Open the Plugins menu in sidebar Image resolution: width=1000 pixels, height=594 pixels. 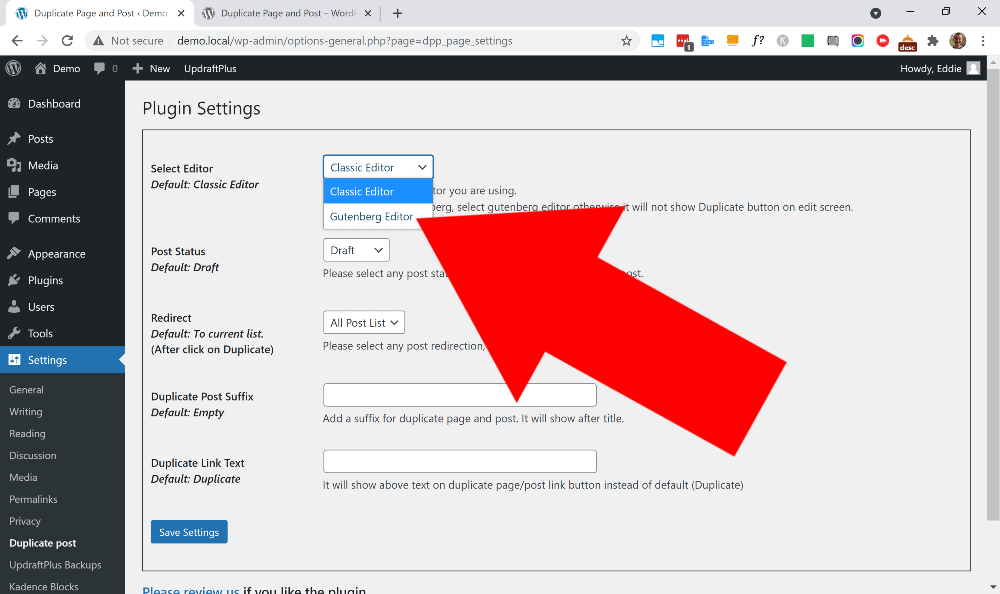(x=45, y=280)
